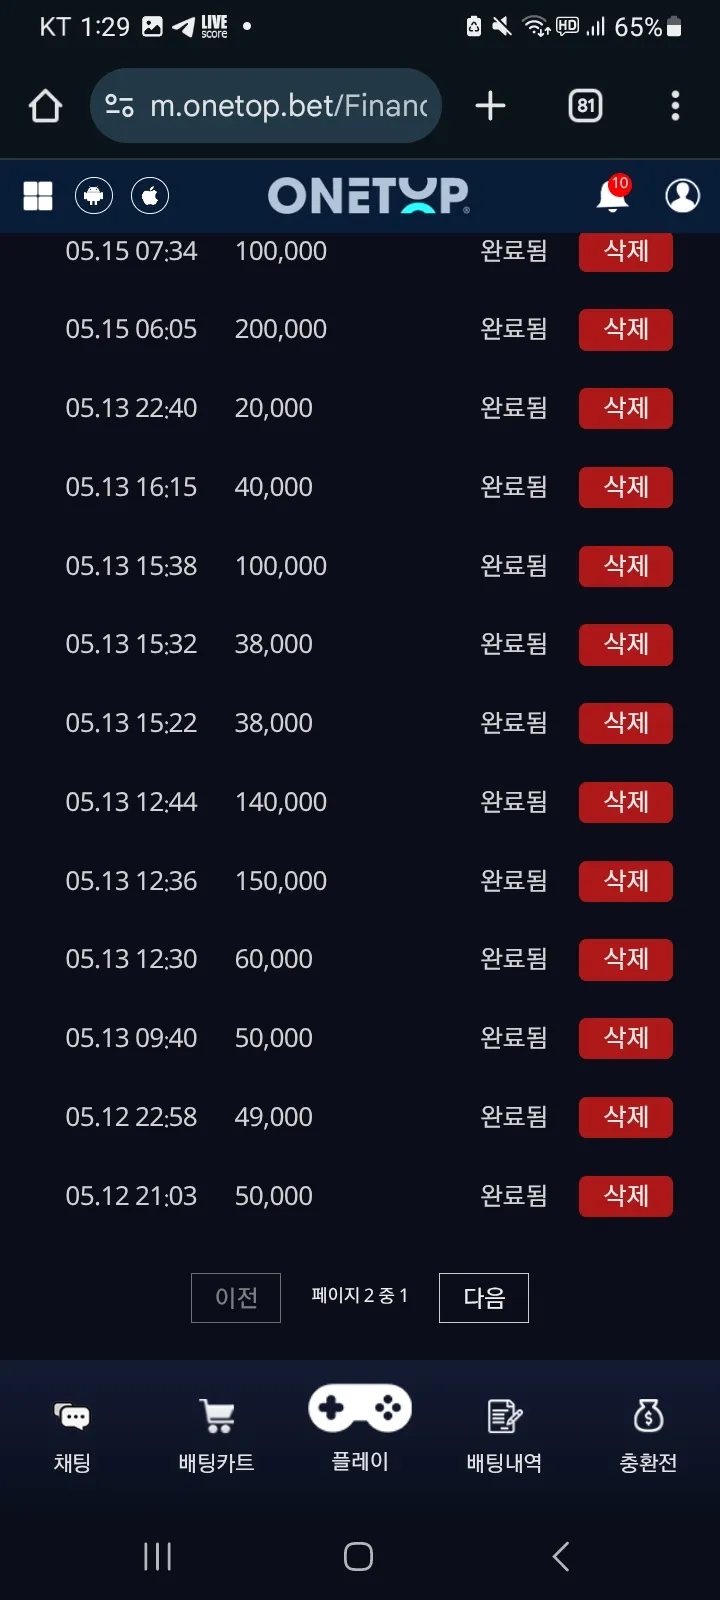Delete the 05.13 12:36 150,000 entry
The width and height of the screenshot is (720, 1600).
626,881
